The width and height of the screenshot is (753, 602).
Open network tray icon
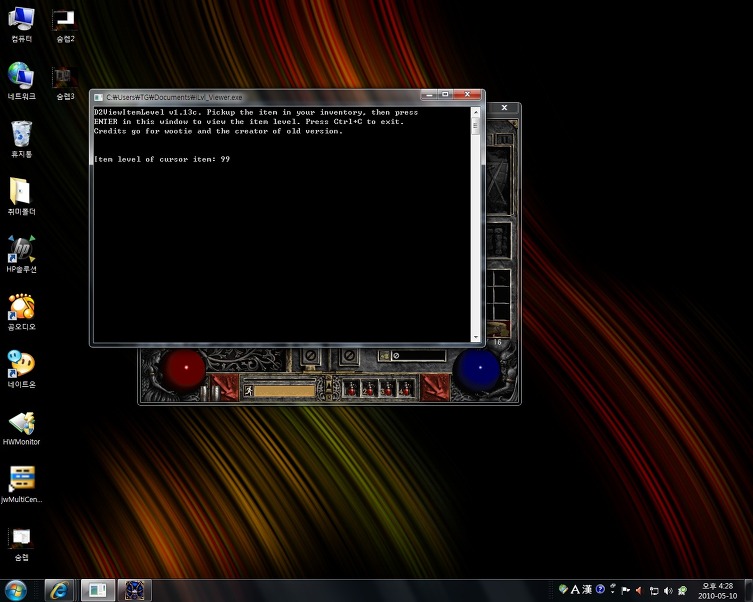click(x=654, y=590)
